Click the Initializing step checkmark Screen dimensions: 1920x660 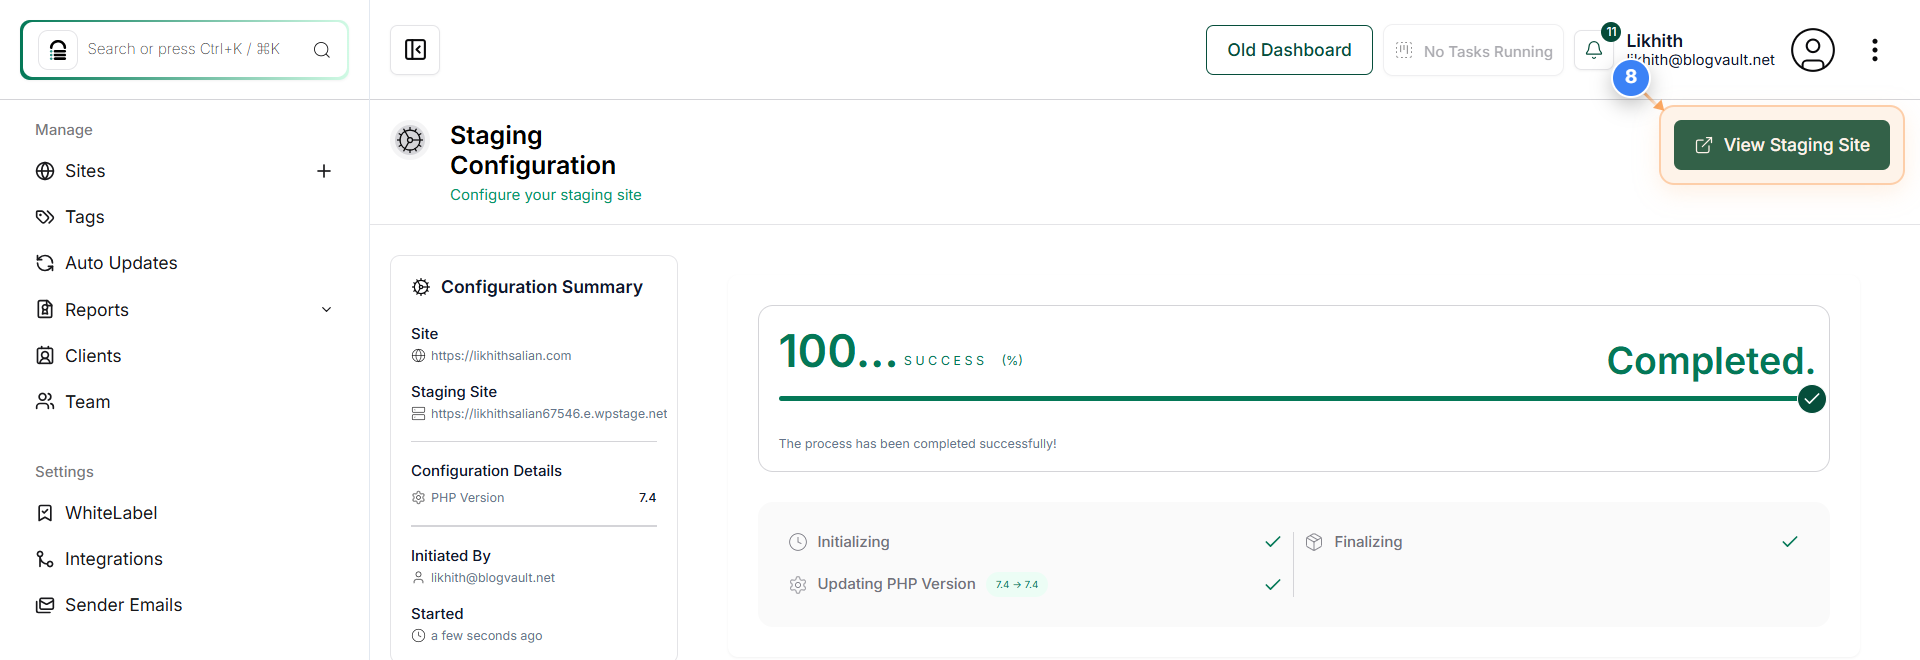pyautogui.click(x=1273, y=542)
